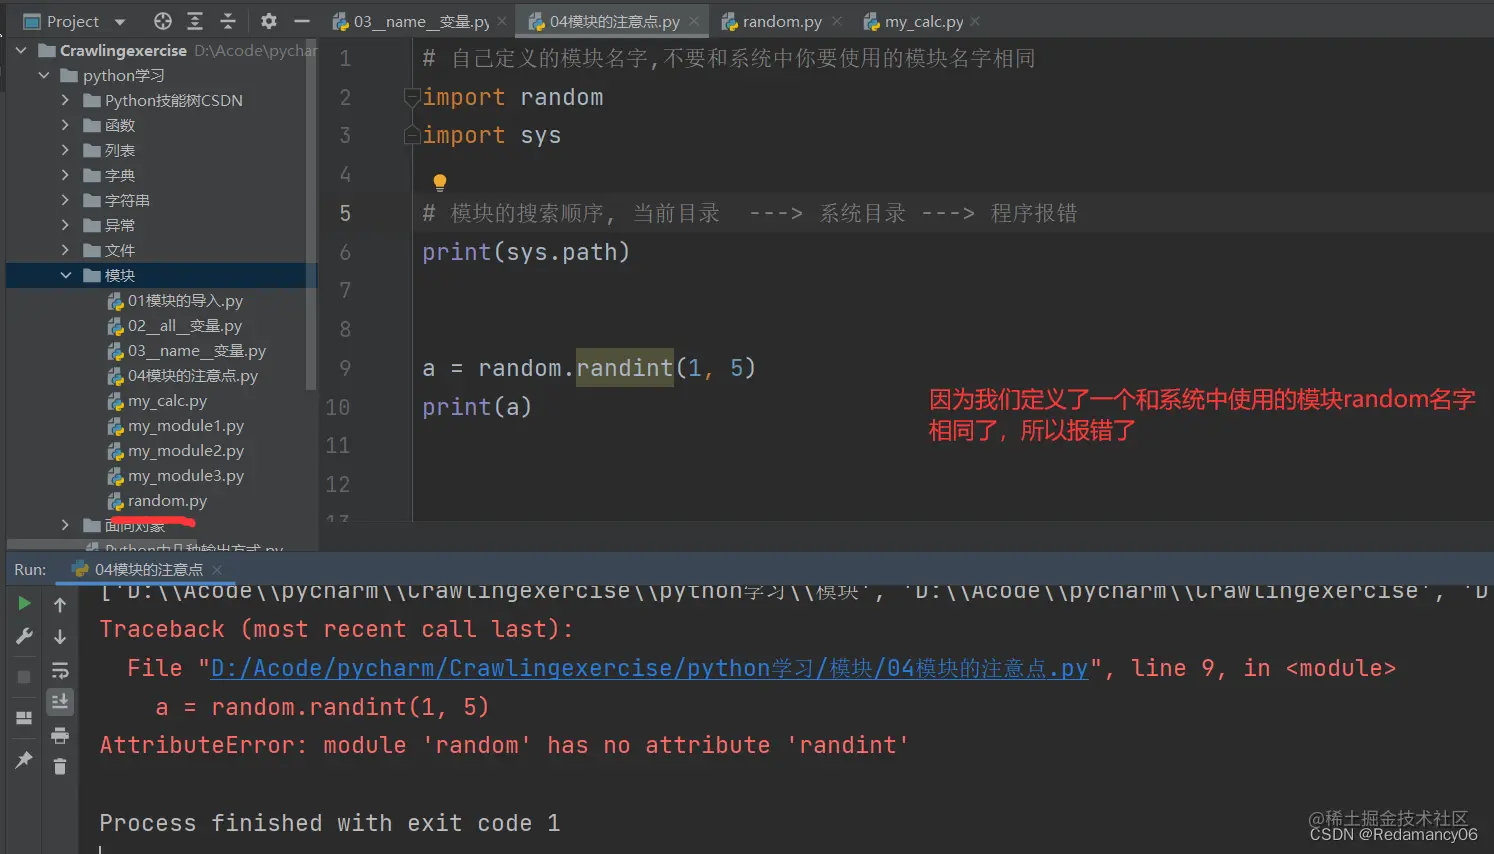The image size is (1494, 854).
Task: Select the 模块 folder row
Action: point(161,275)
